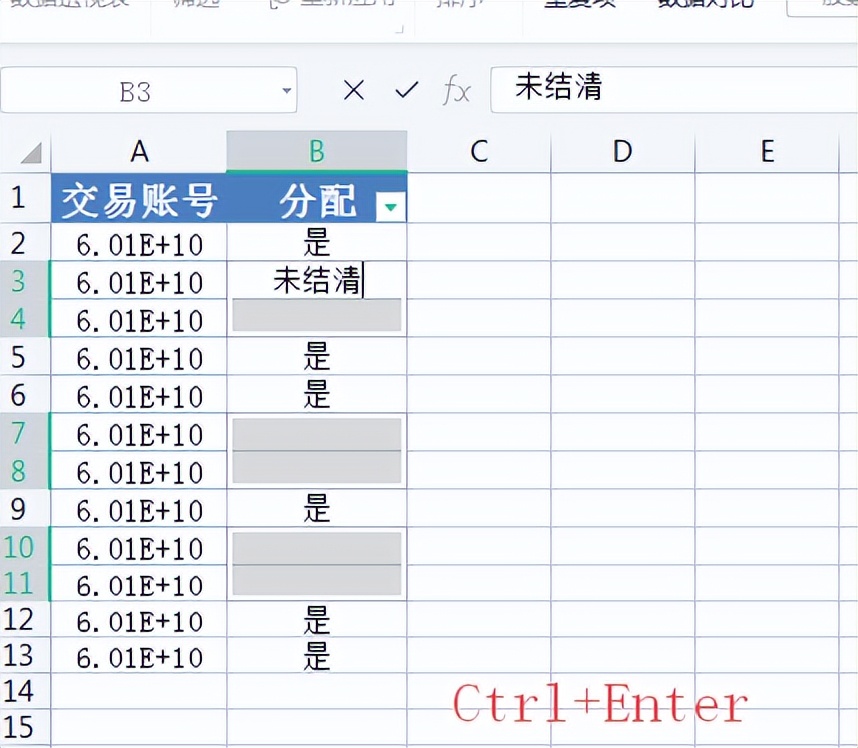Select row 13 header
This screenshot has height=748, width=858.
pyautogui.click(x=25, y=656)
